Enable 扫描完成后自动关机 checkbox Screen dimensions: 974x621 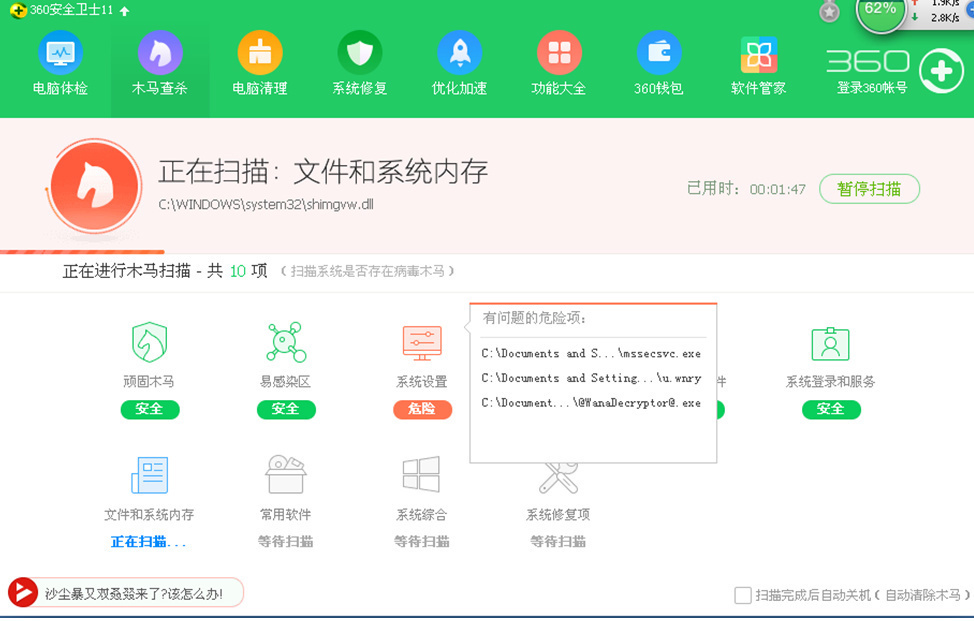tap(743, 596)
